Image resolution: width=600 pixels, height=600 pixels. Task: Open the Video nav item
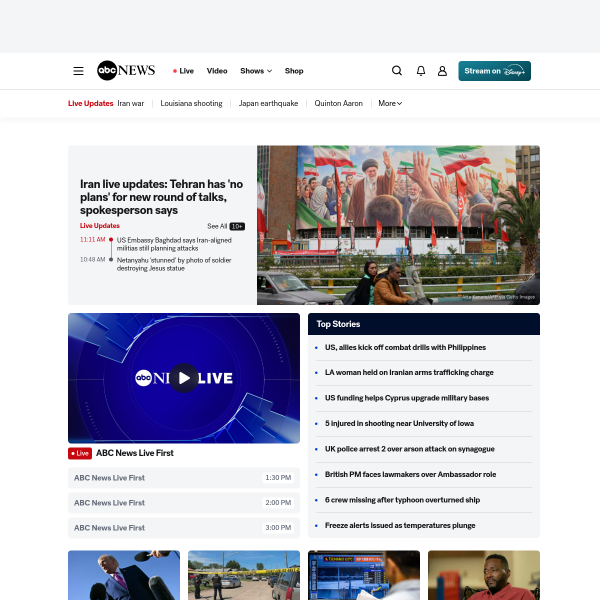pos(217,71)
